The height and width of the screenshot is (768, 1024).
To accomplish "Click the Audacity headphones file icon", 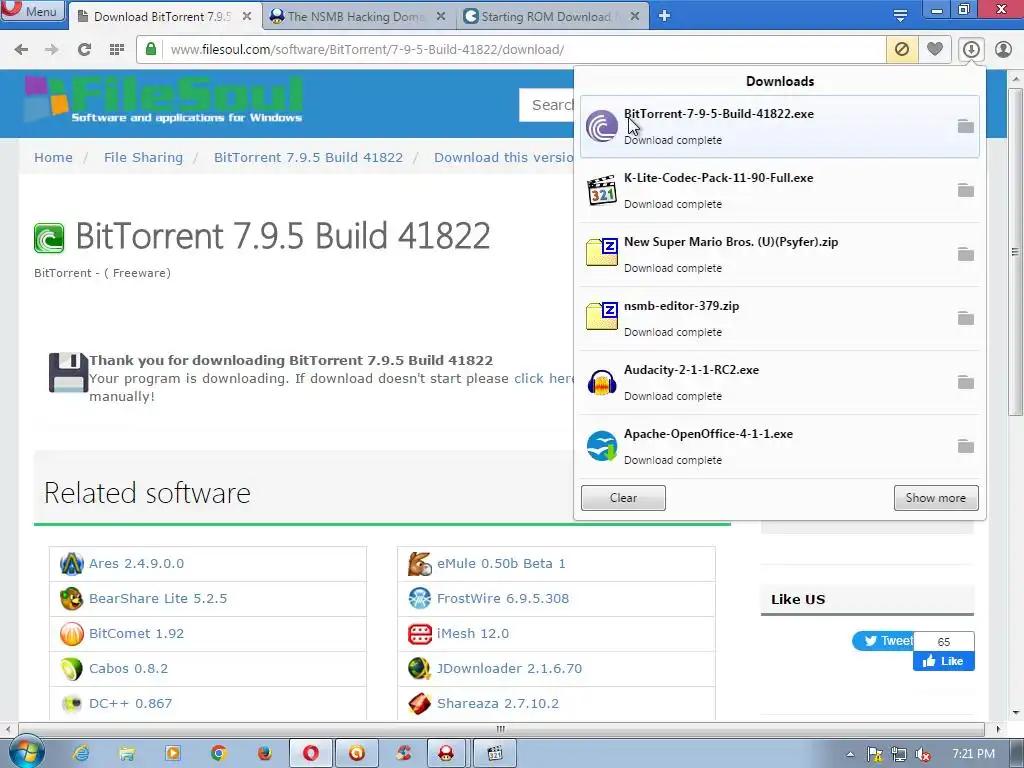I will point(601,382).
